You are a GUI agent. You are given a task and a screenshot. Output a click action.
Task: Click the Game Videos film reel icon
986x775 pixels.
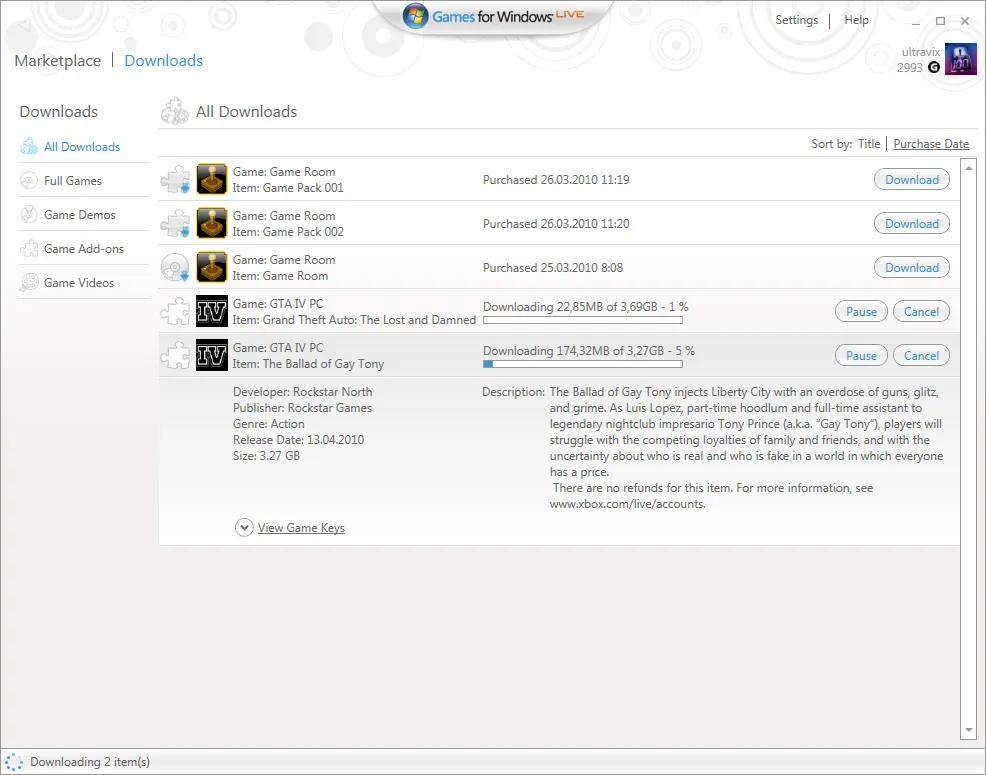(x=29, y=283)
